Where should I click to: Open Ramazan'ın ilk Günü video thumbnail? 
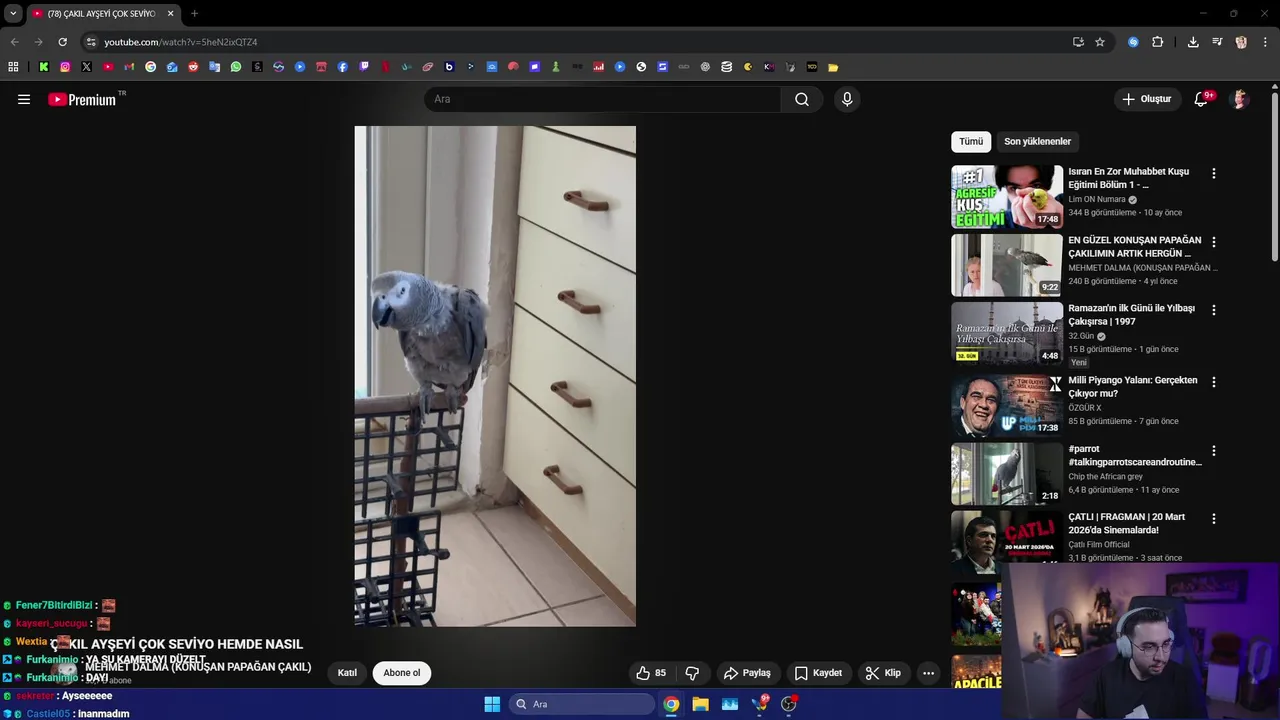(1007, 333)
